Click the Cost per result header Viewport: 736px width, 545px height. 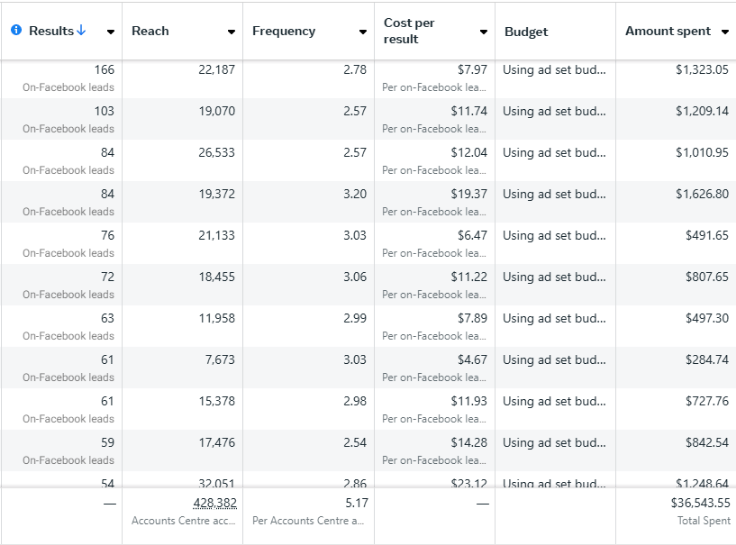pos(411,31)
